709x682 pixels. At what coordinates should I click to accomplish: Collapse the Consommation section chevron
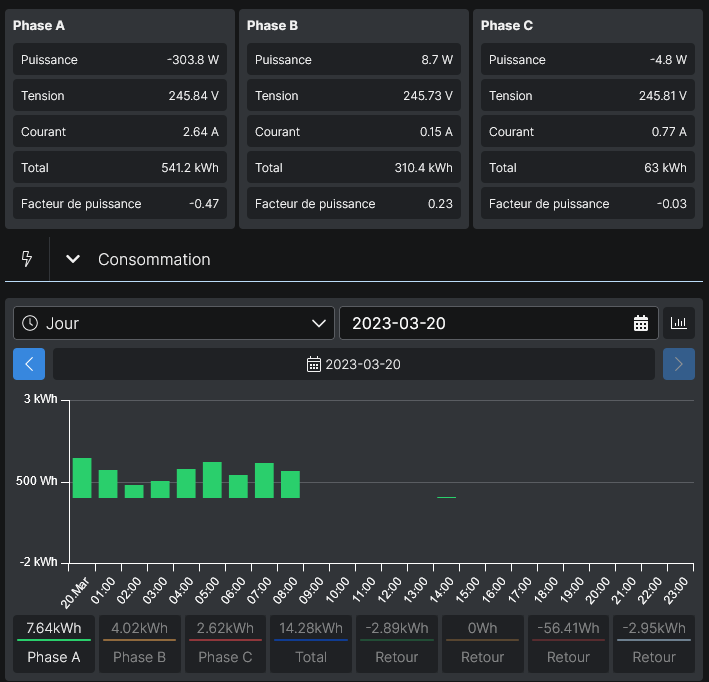(x=73, y=259)
